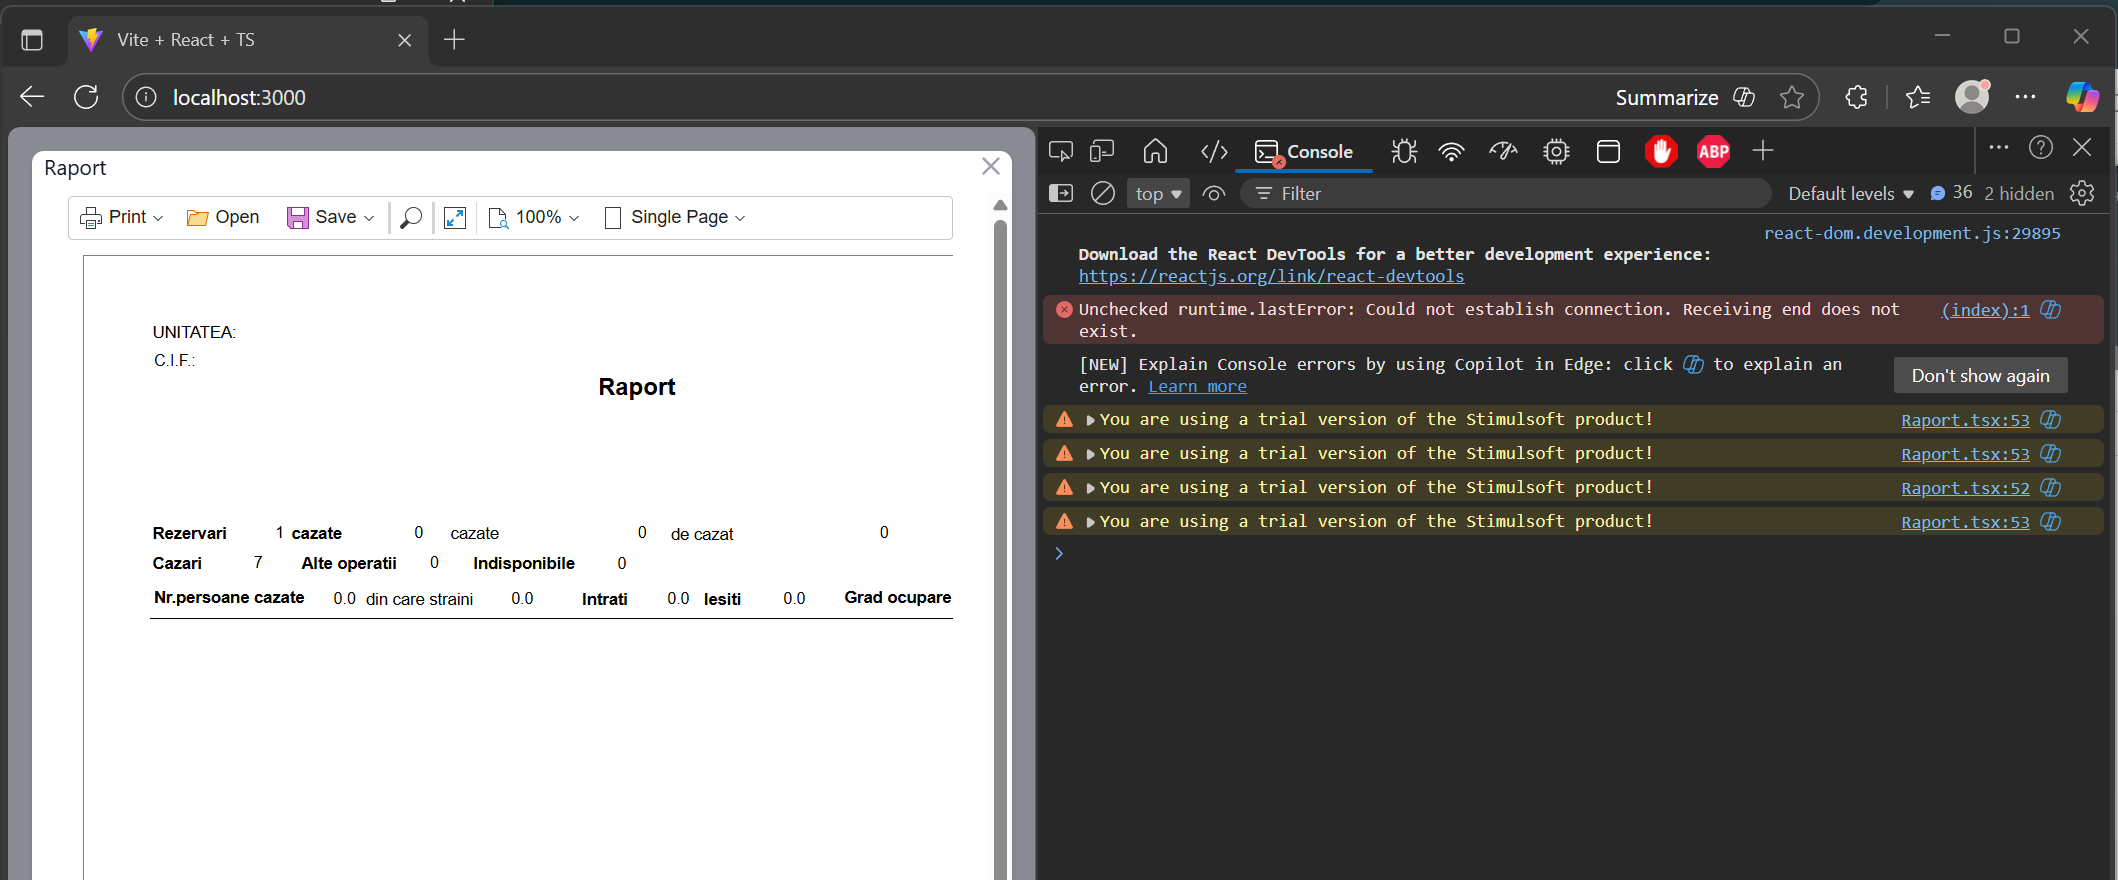Toggle full screen mode in report viewer
Screen dimensions: 2118x880
click(455, 218)
